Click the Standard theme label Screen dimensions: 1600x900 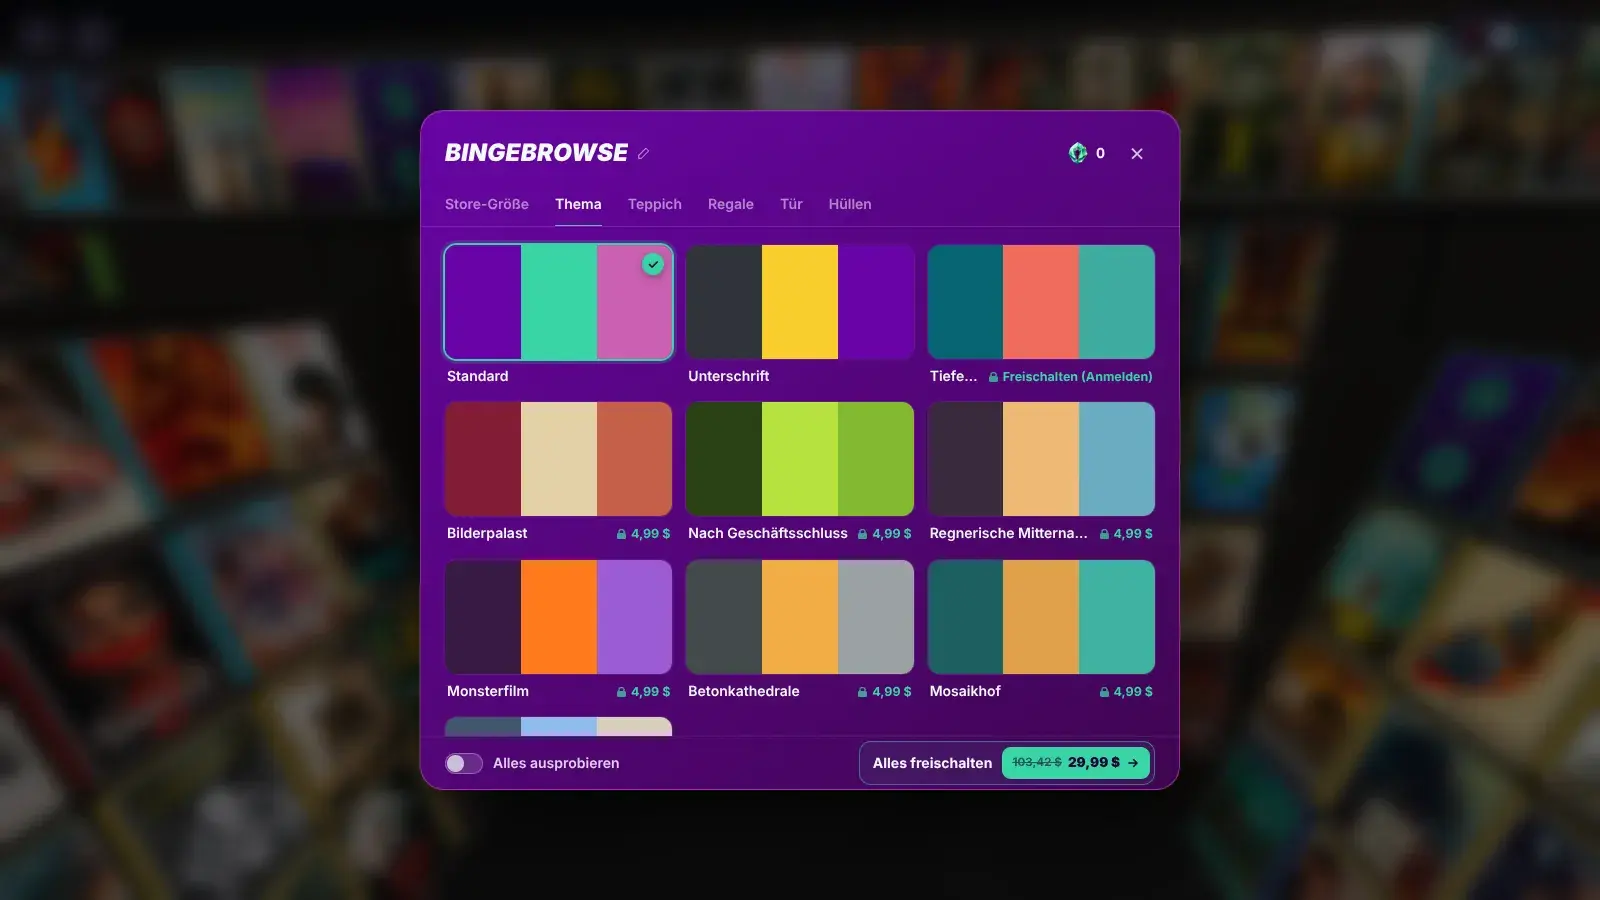tap(477, 376)
